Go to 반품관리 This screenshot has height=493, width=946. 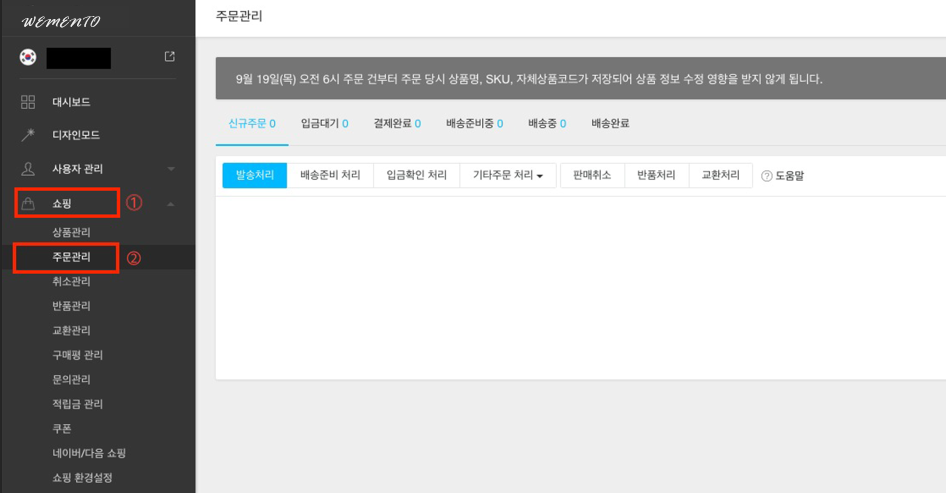tap(71, 306)
